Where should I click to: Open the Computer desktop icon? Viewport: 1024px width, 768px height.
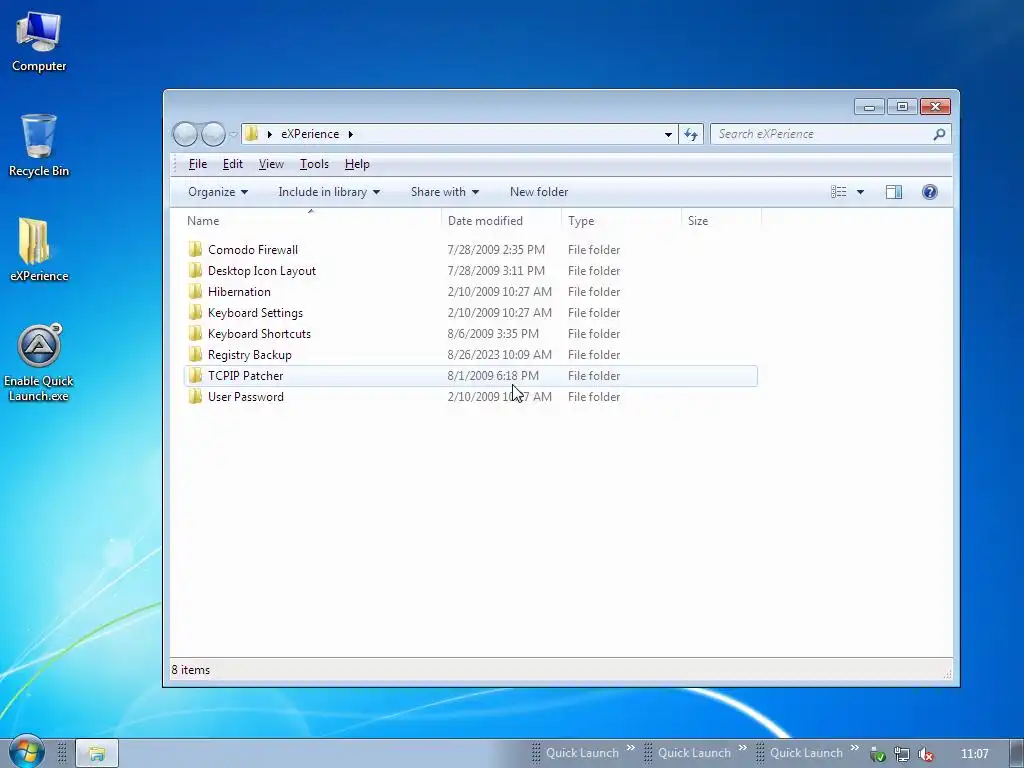[39, 42]
